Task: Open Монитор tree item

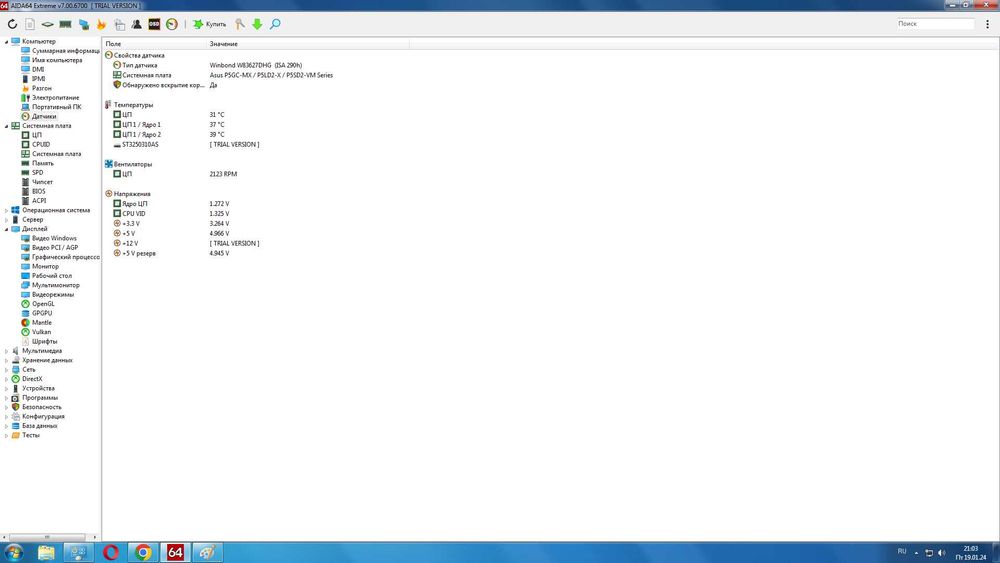Action: [45, 267]
